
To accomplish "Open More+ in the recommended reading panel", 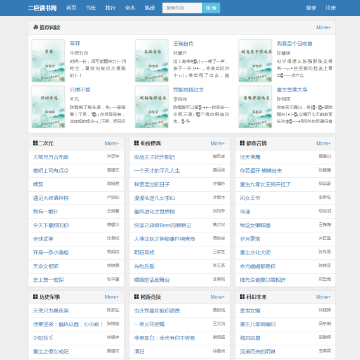I will tap(323, 27).
